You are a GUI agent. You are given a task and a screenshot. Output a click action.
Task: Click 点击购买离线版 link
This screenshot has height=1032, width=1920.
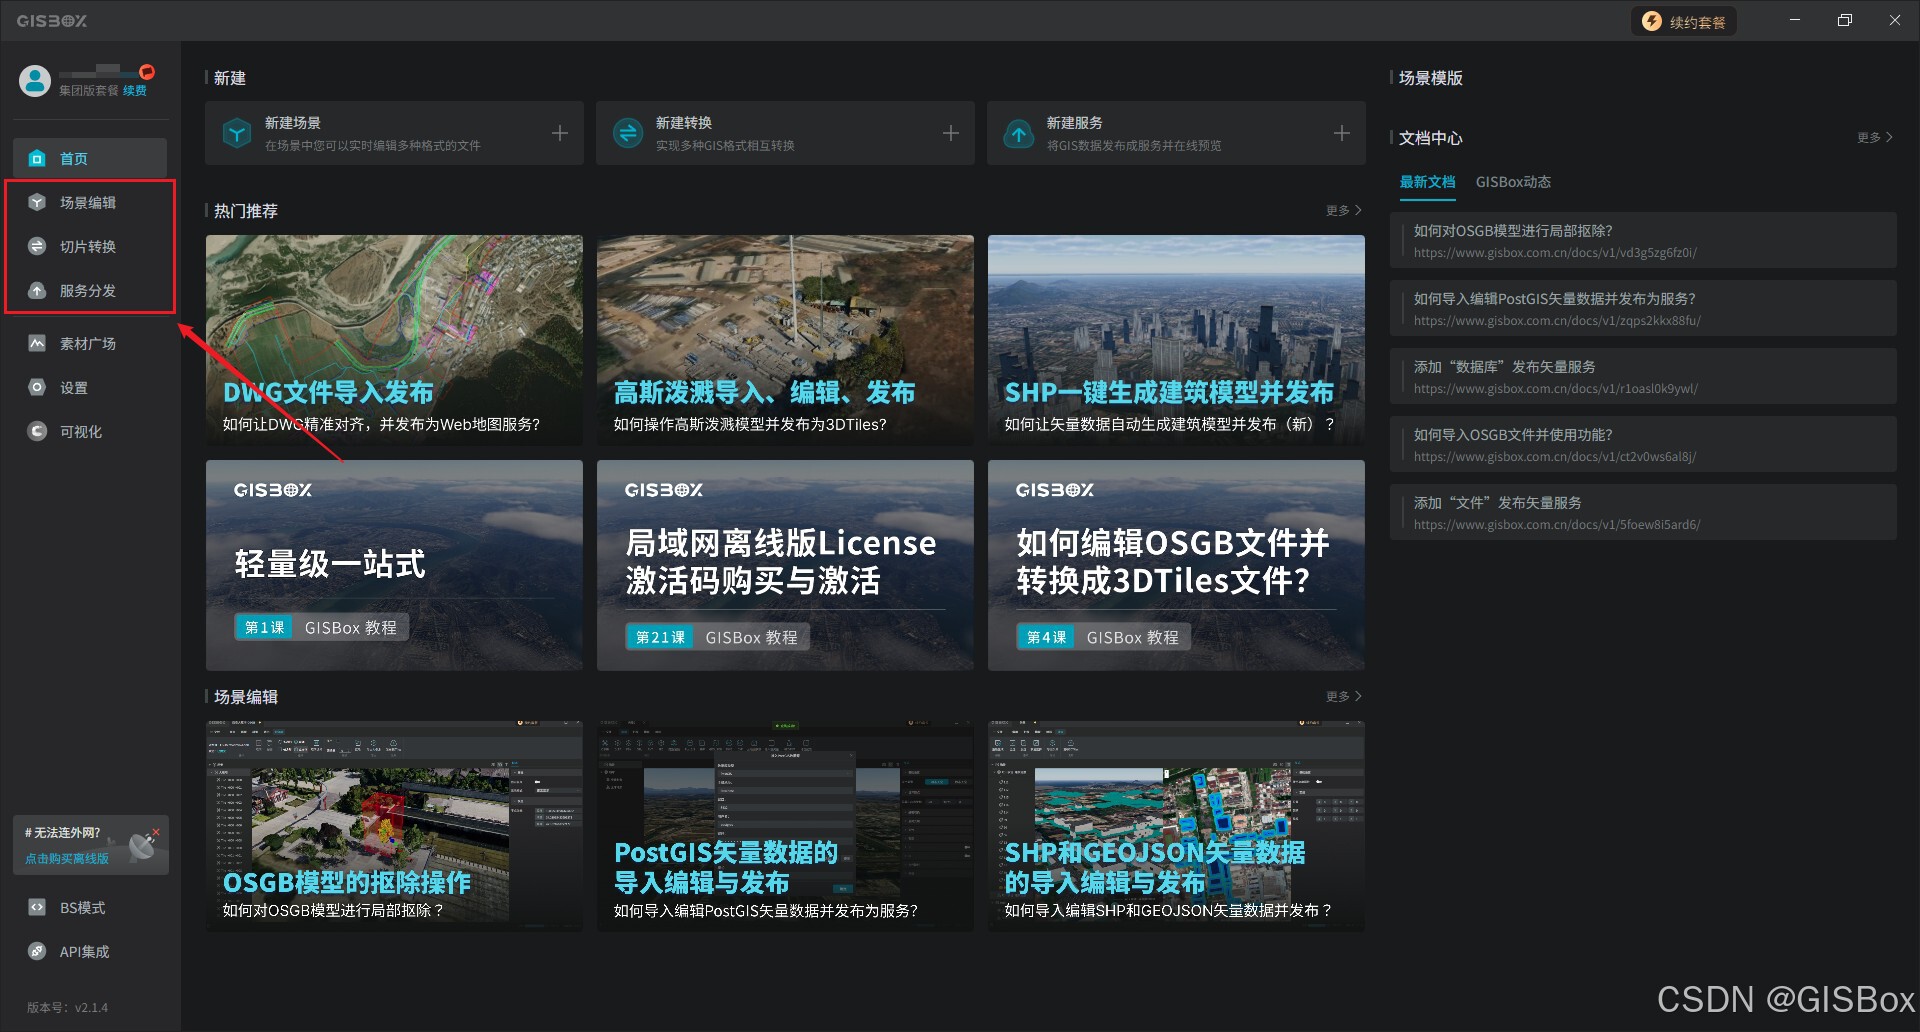[67, 858]
